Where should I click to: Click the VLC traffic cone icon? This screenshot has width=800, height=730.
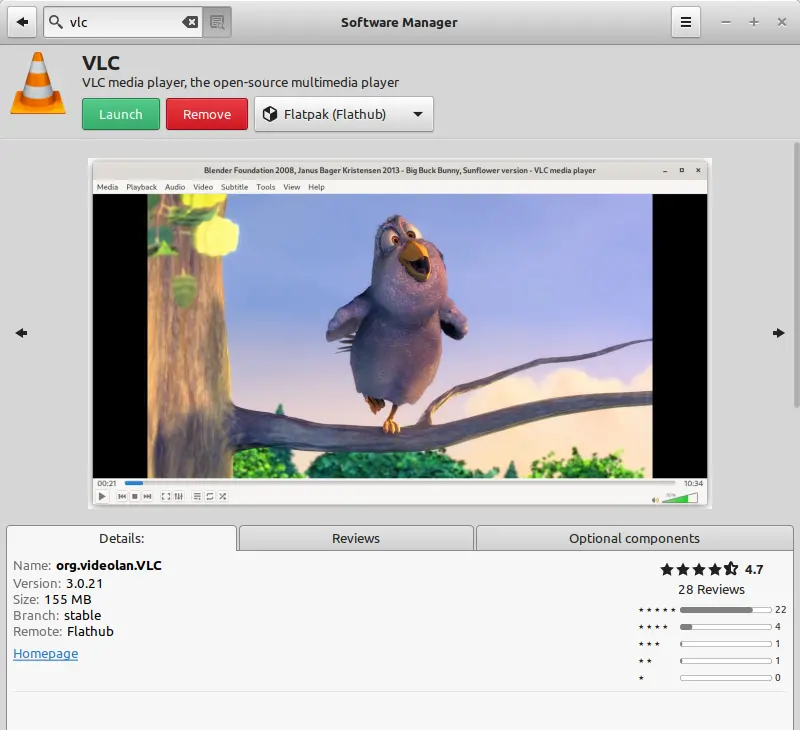click(38, 83)
